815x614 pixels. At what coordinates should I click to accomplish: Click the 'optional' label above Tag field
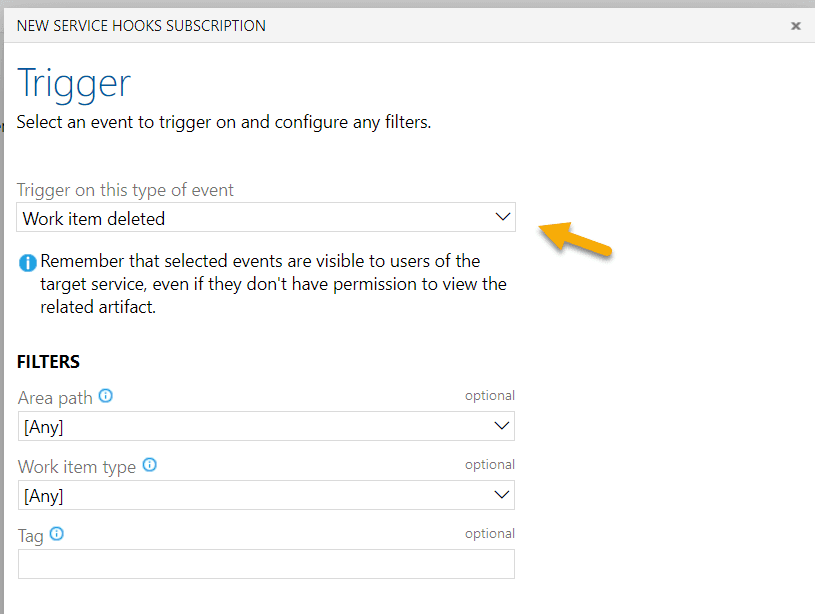pos(489,534)
